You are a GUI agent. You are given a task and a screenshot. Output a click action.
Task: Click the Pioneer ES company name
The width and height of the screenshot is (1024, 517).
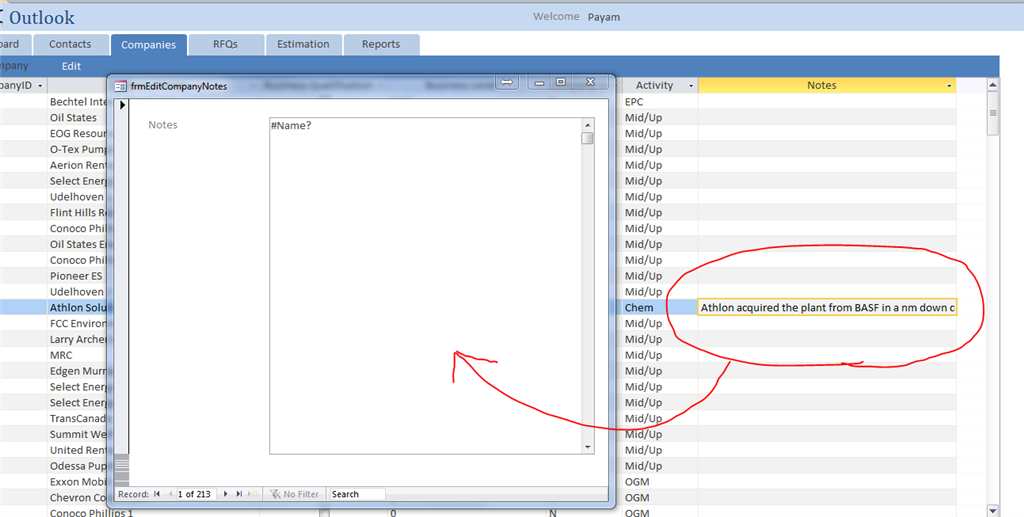(x=76, y=276)
